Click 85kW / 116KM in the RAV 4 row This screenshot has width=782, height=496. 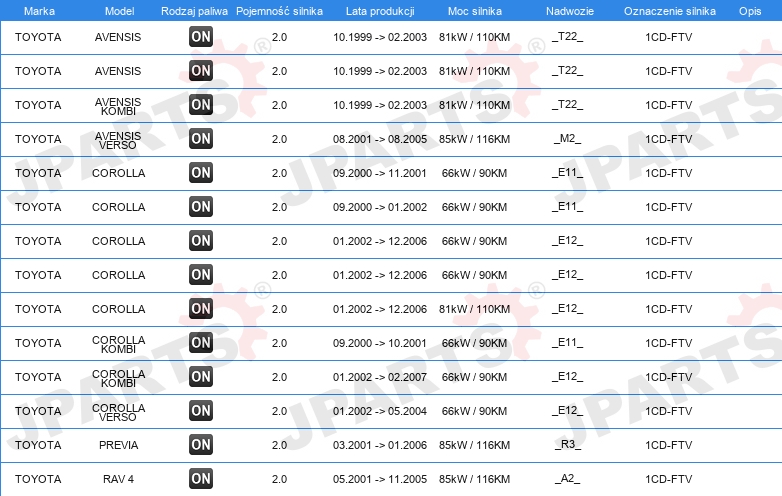point(474,479)
